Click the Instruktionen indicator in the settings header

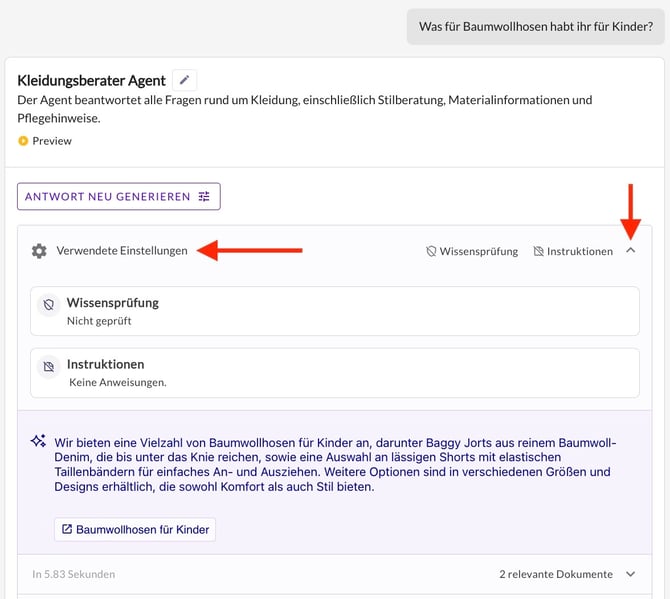tap(573, 251)
